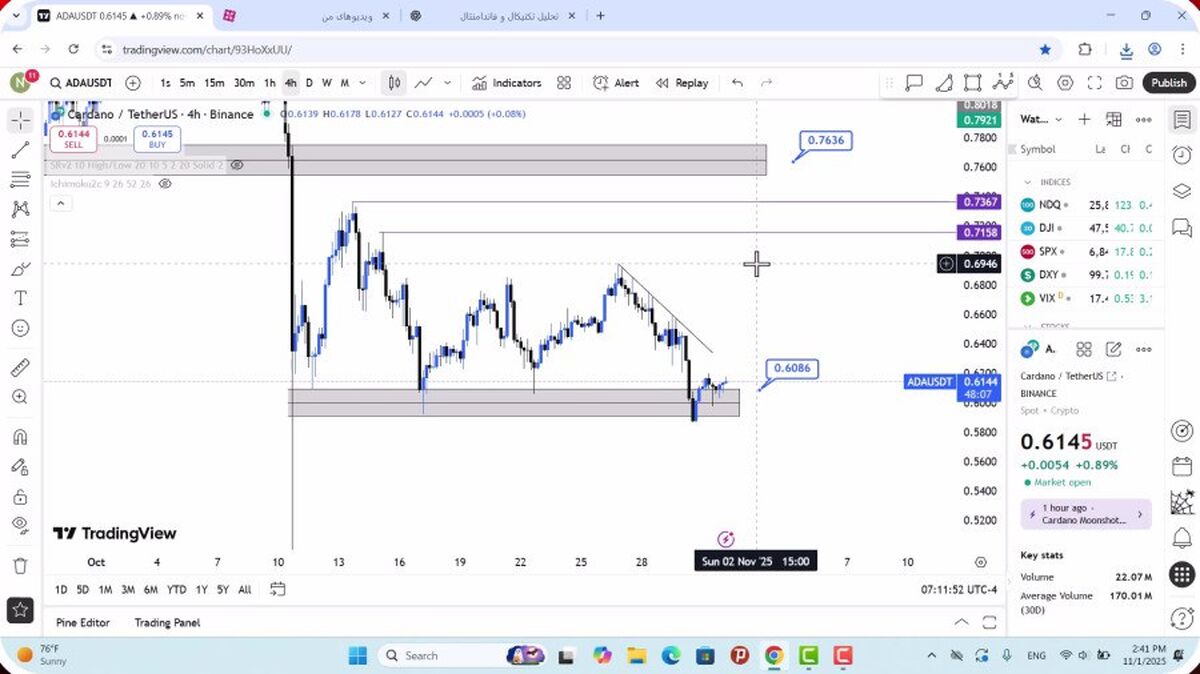This screenshot has height=674, width=1200.
Task: Select the 1h timeframe
Action: tap(269, 83)
